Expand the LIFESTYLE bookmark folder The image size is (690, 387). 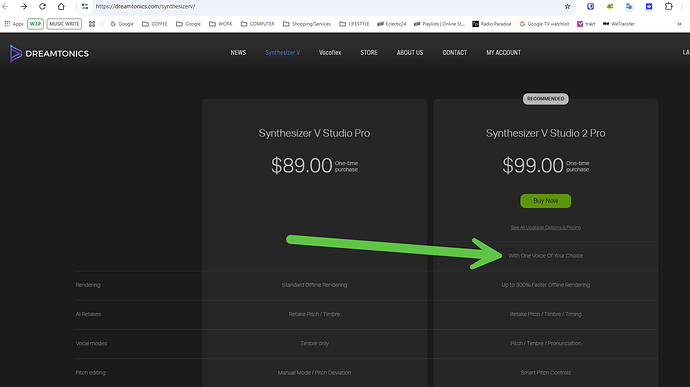(354, 24)
